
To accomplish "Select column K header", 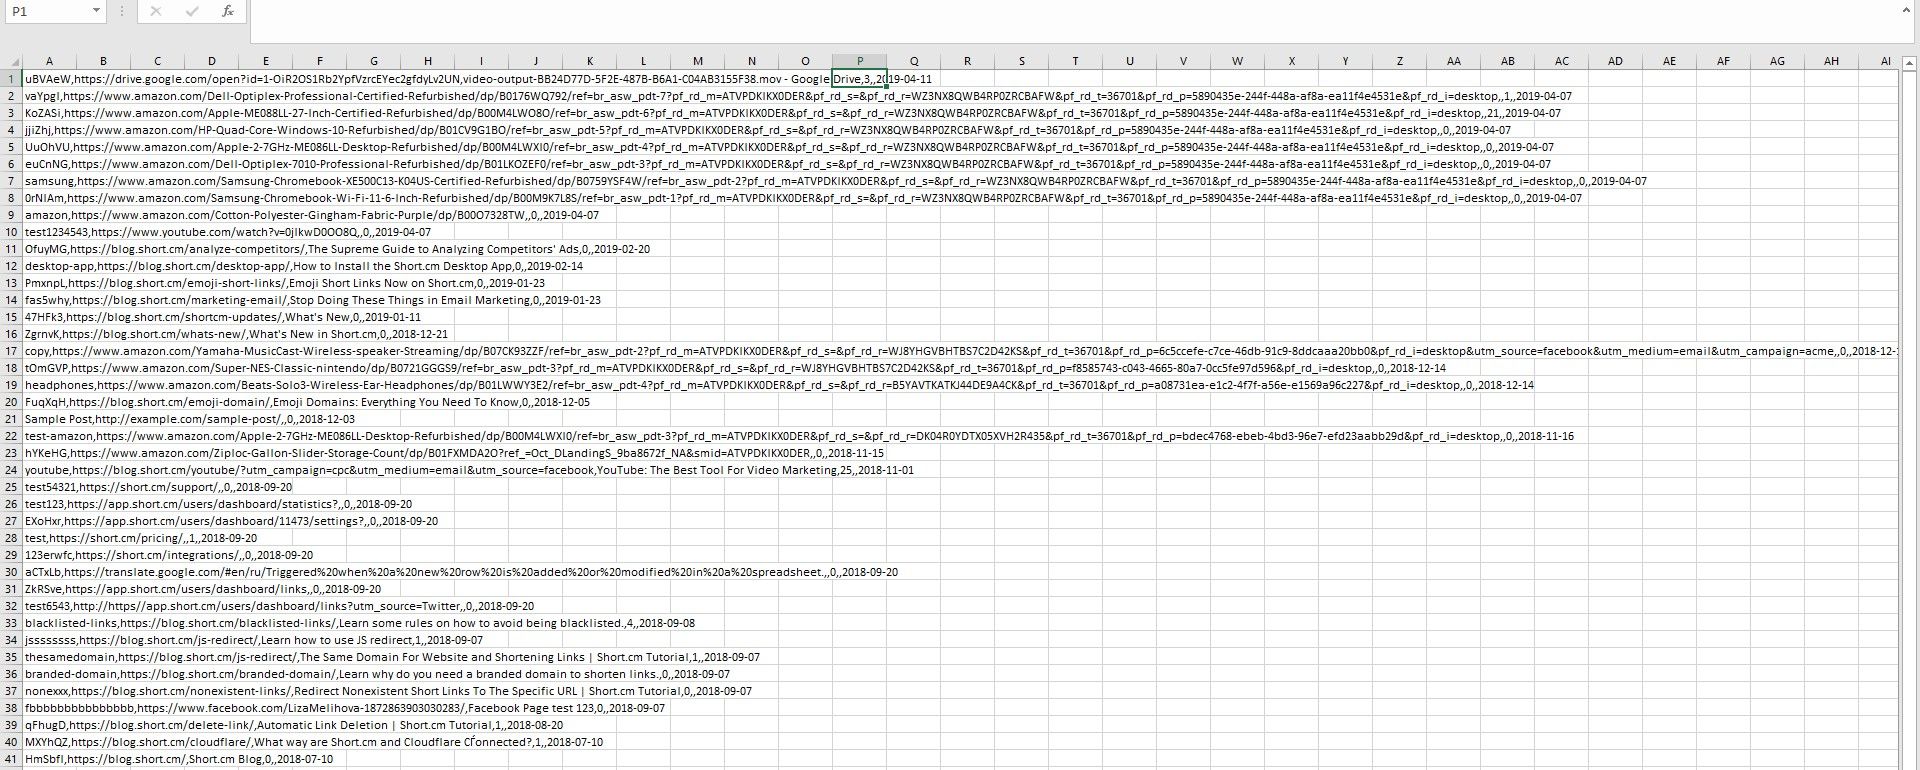I will pos(589,61).
